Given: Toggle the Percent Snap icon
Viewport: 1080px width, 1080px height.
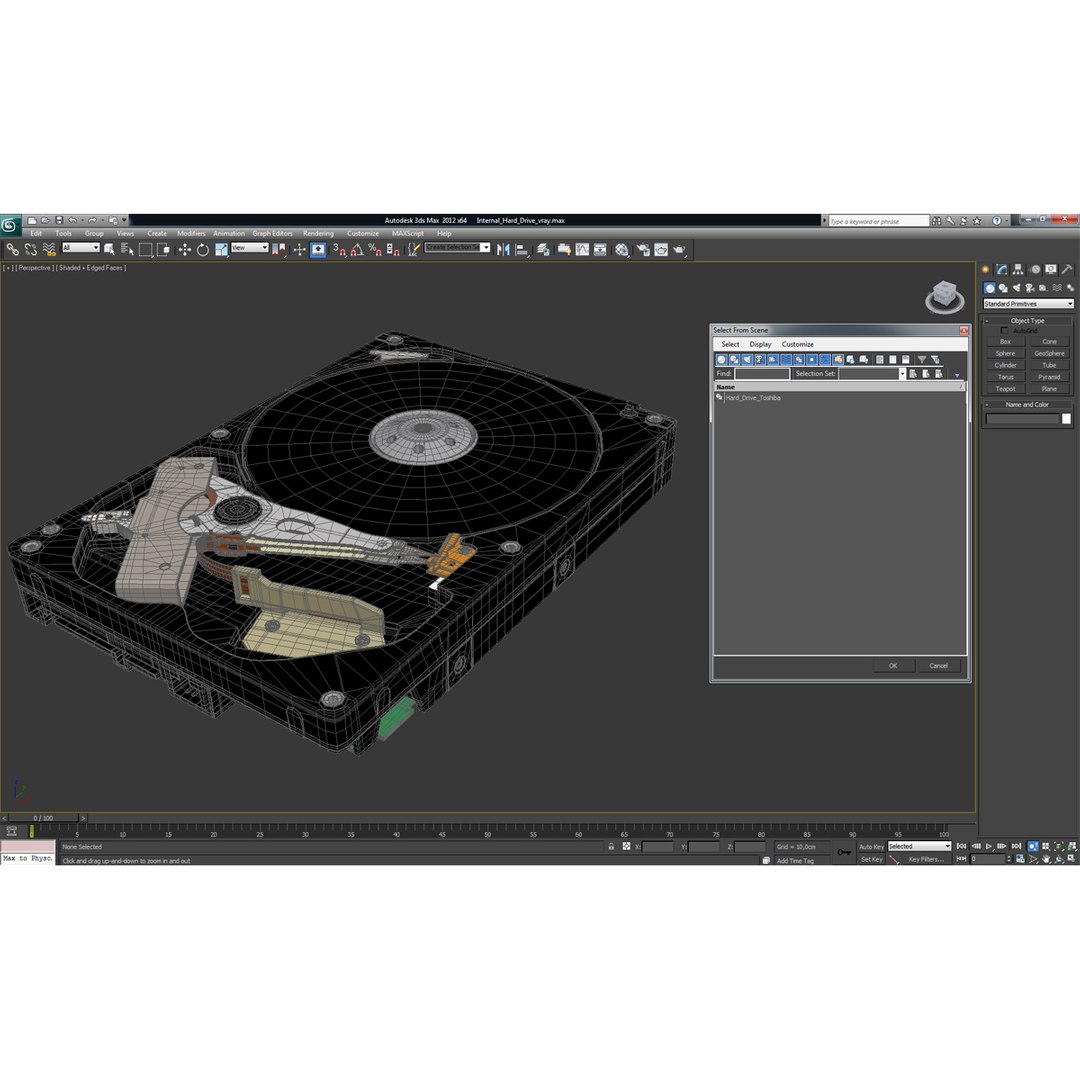Looking at the screenshot, I should [x=375, y=249].
